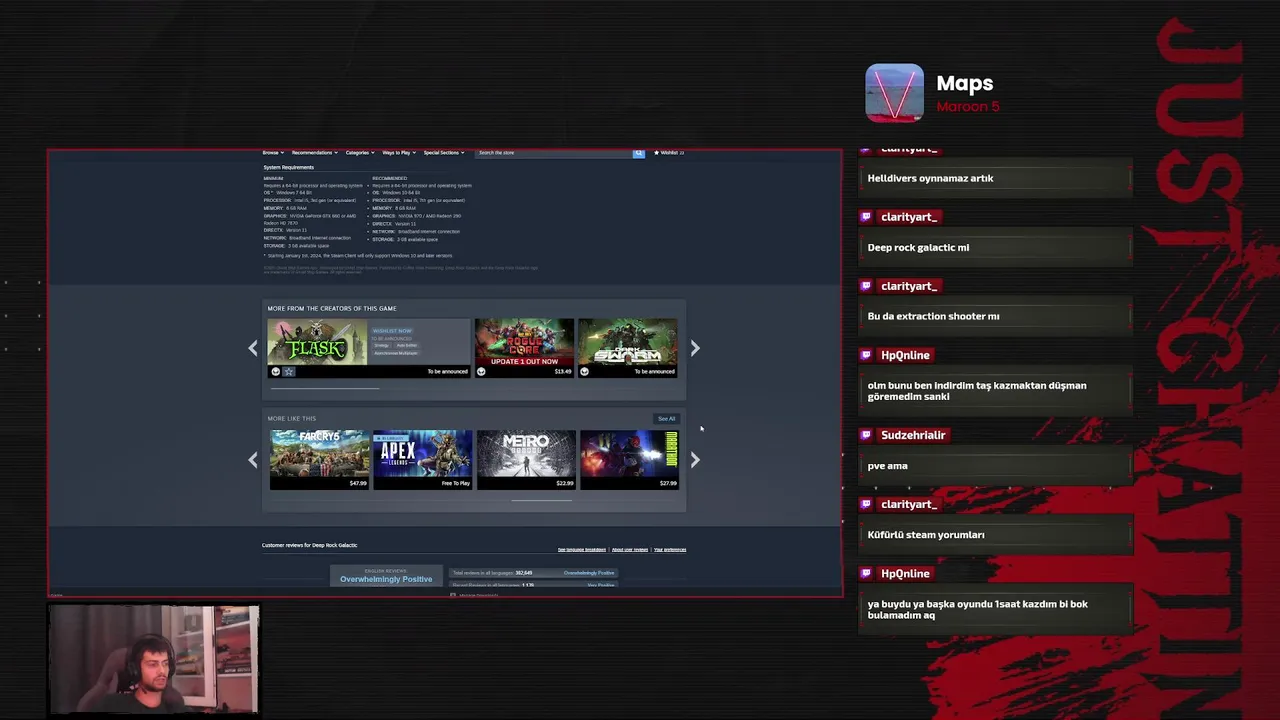Click the 'More Like This' heading
1280x720 pixels.
tap(292, 419)
